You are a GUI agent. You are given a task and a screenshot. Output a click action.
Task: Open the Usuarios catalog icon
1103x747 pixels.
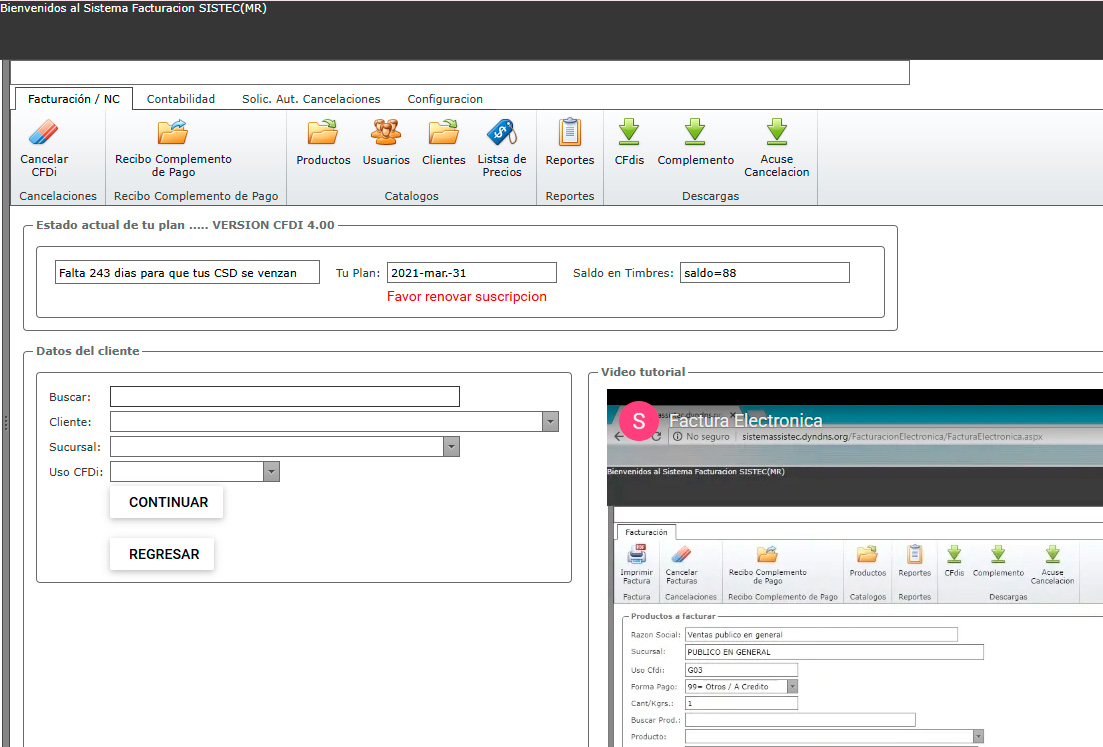(x=386, y=133)
